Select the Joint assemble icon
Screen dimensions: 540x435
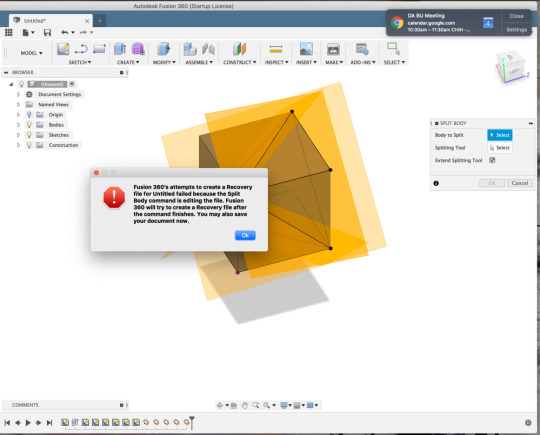[x=208, y=49]
